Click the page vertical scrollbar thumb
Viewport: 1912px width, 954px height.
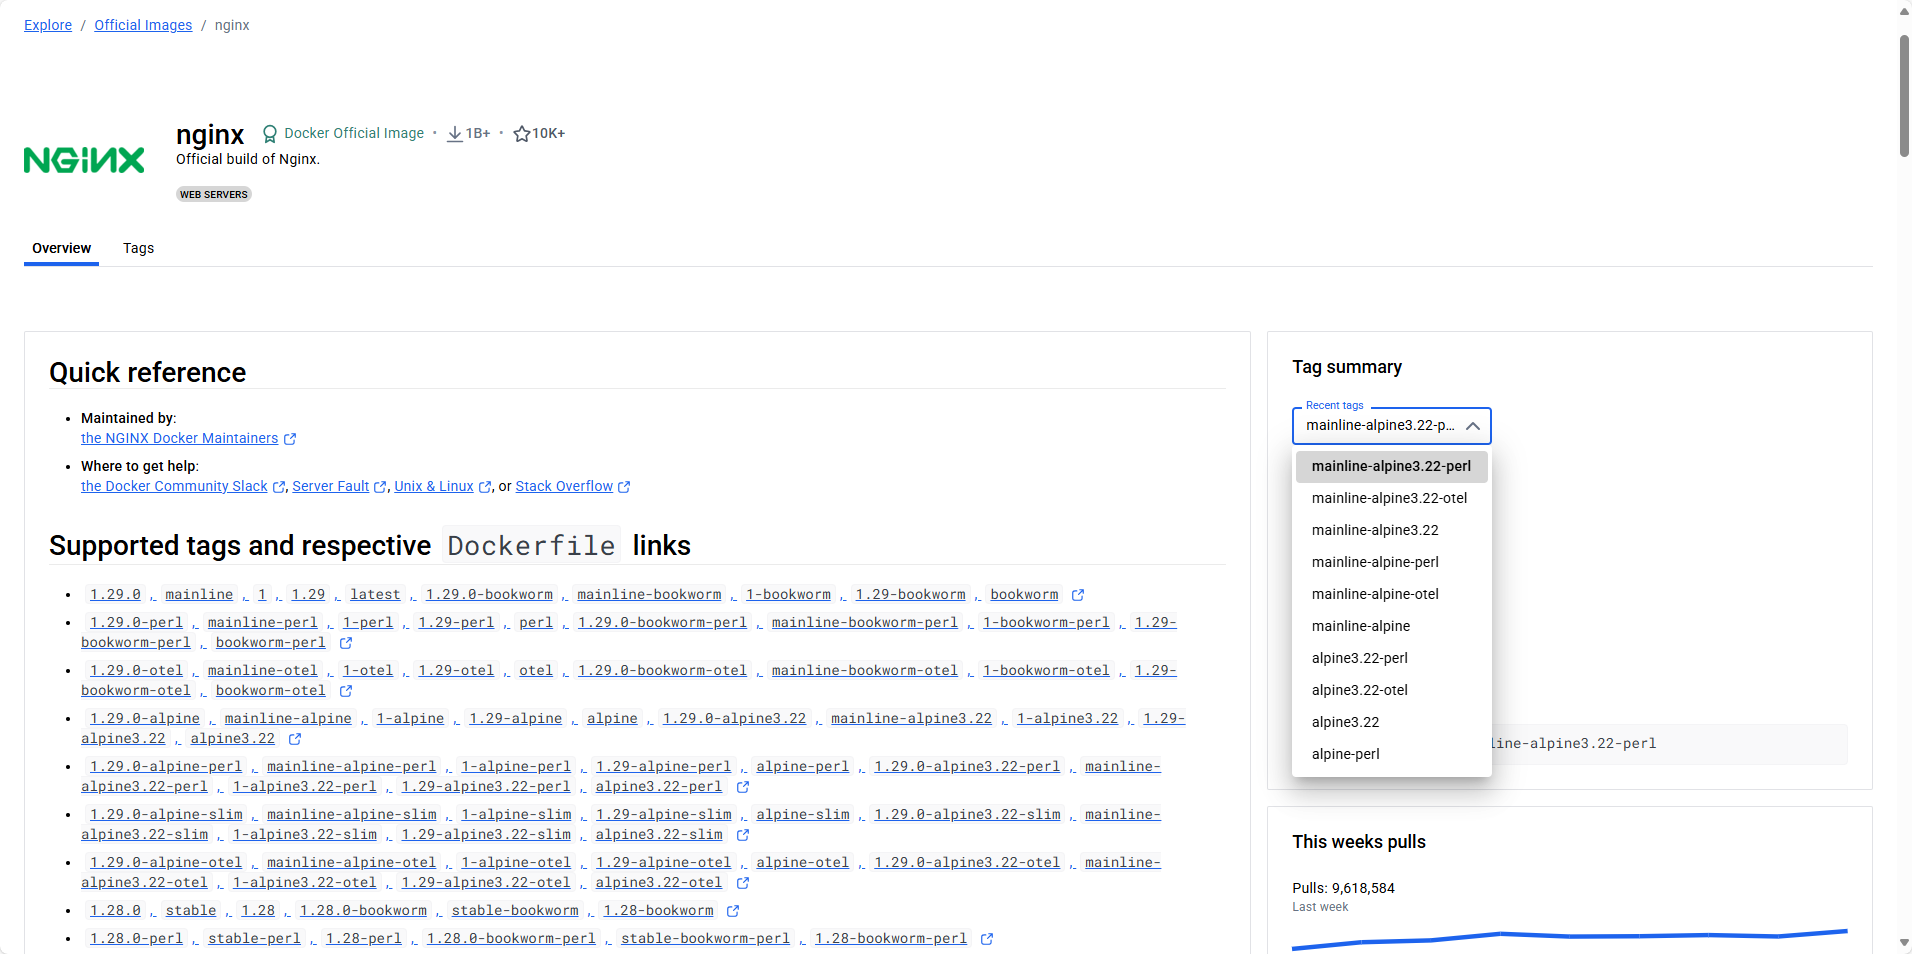pos(1904,96)
